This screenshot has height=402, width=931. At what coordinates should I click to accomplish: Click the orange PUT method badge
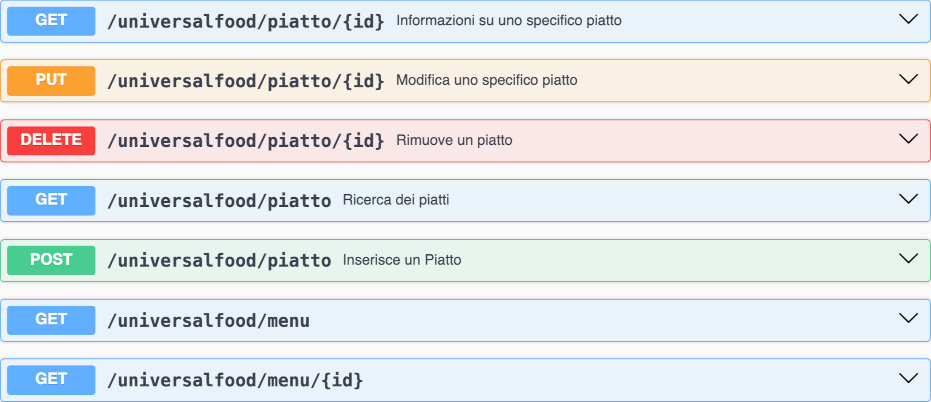click(x=51, y=80)
